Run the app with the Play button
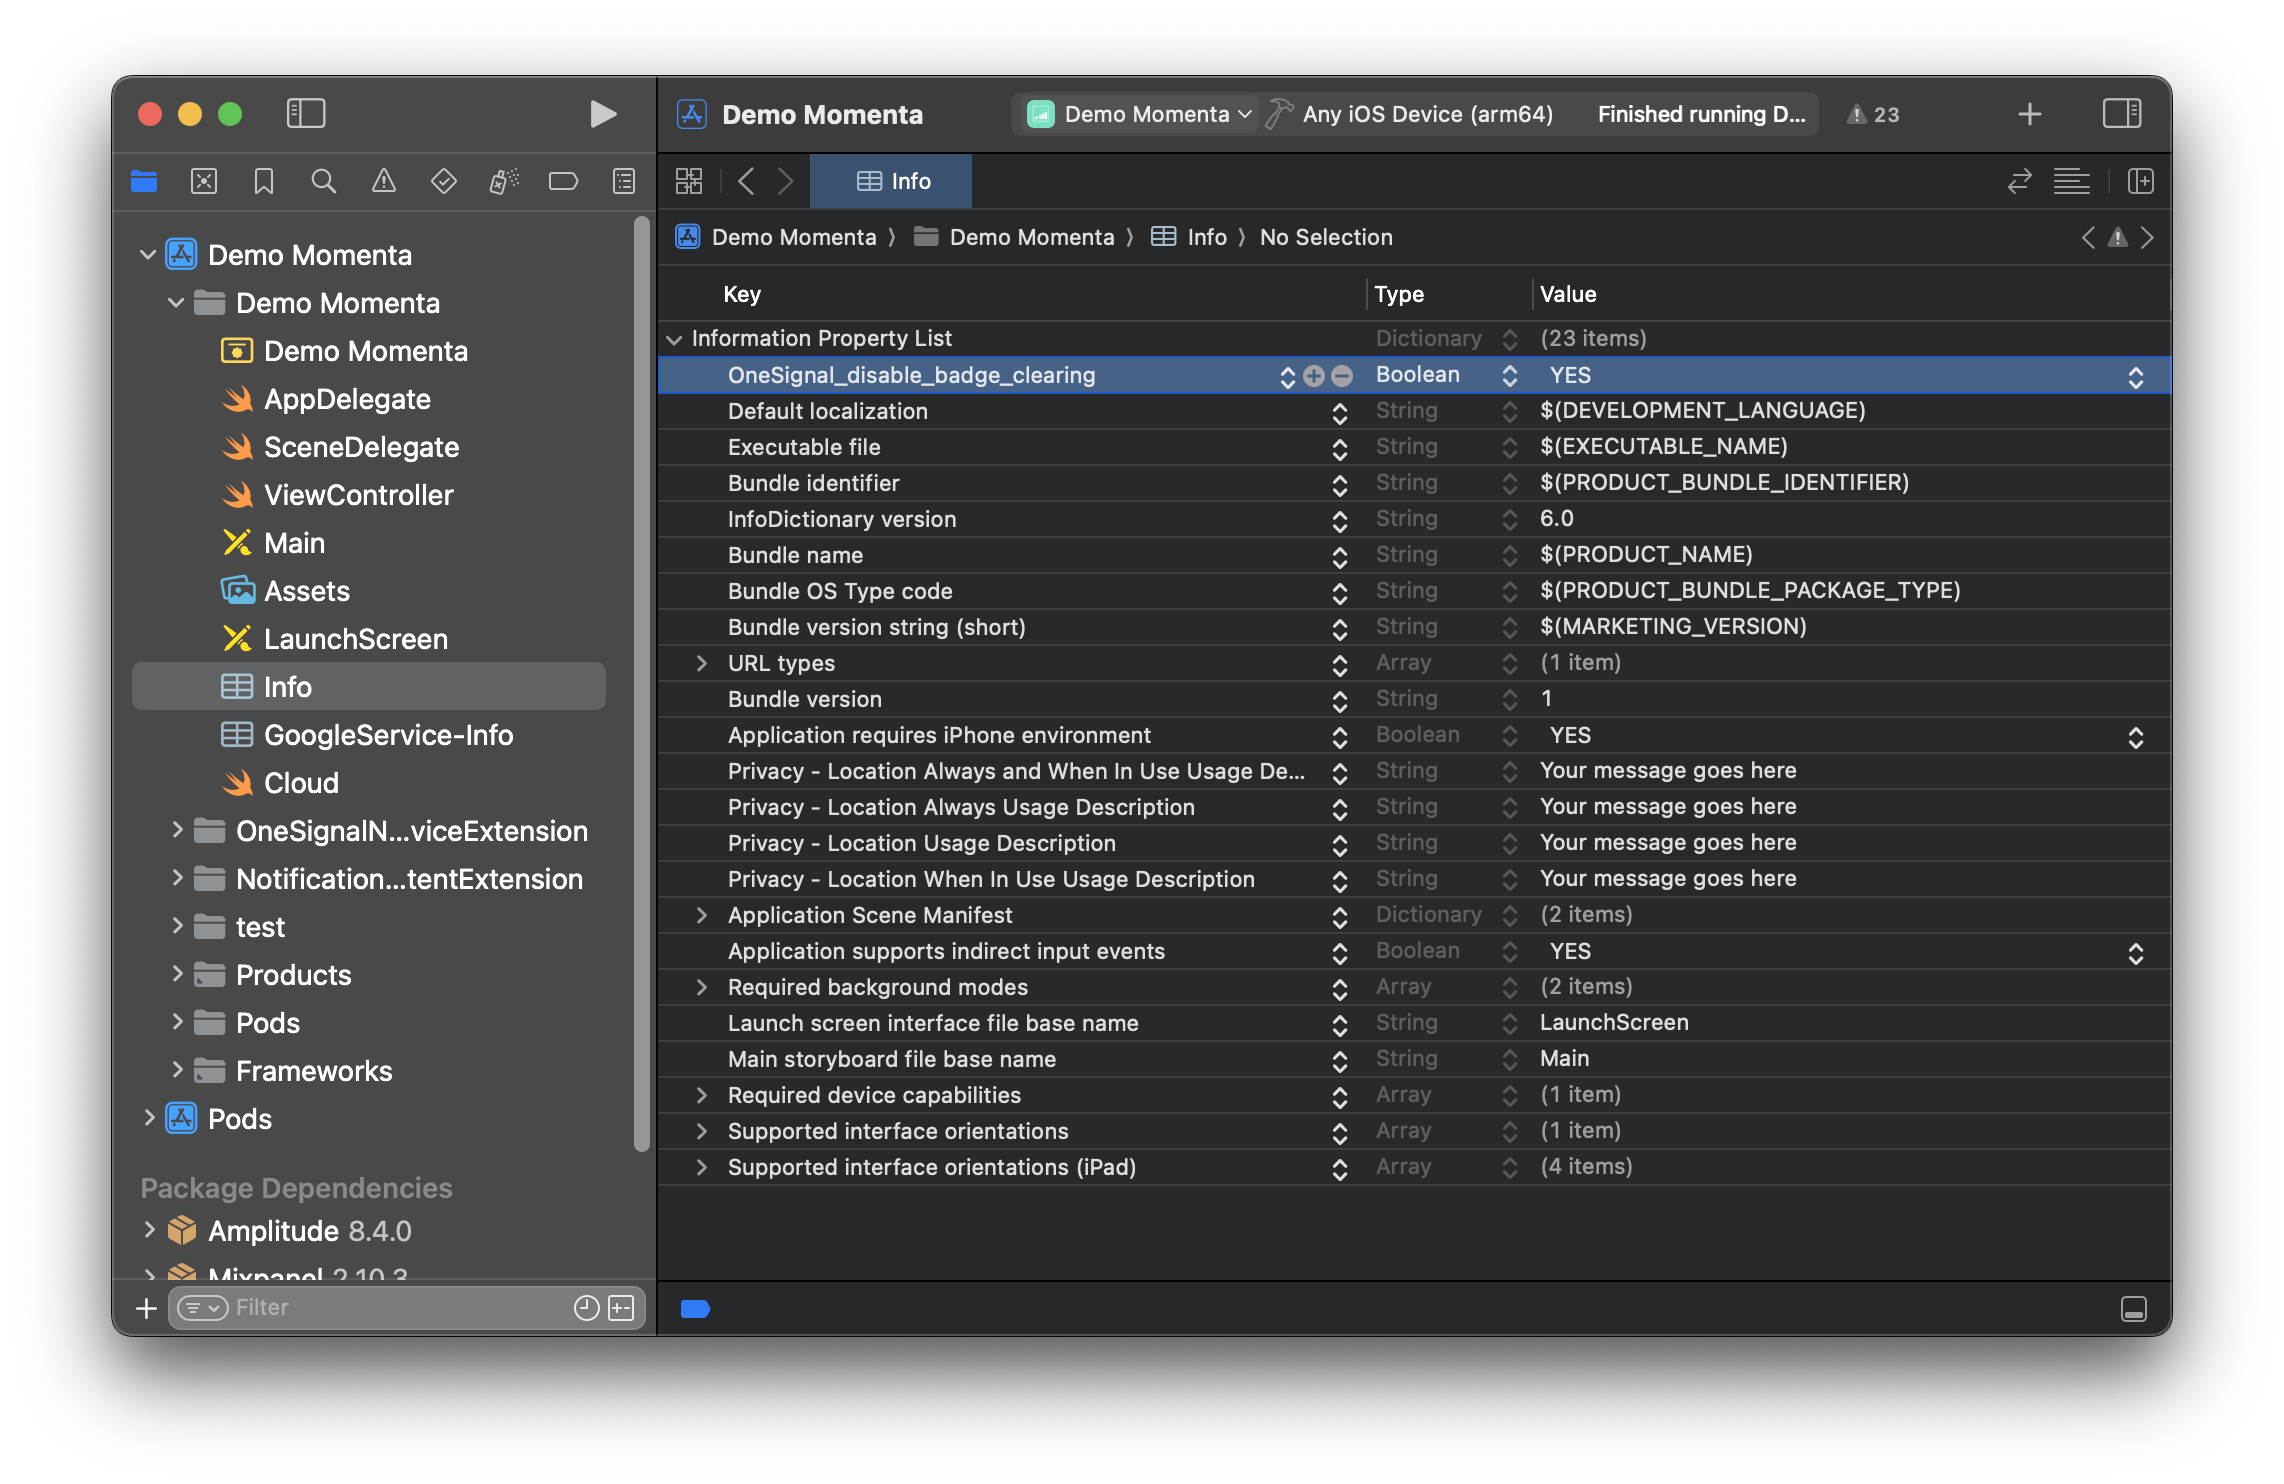This screenshot has width=2284, height=1484. 602,114
